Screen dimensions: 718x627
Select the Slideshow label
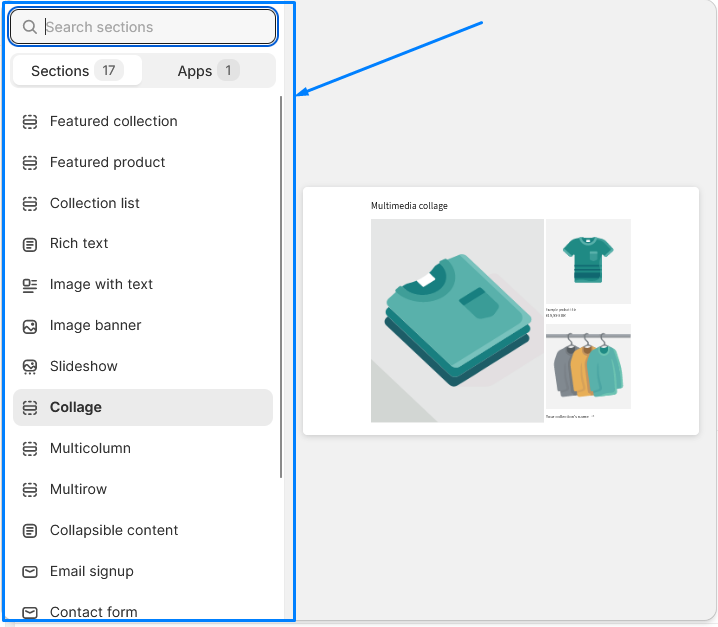tap(84, 366)
